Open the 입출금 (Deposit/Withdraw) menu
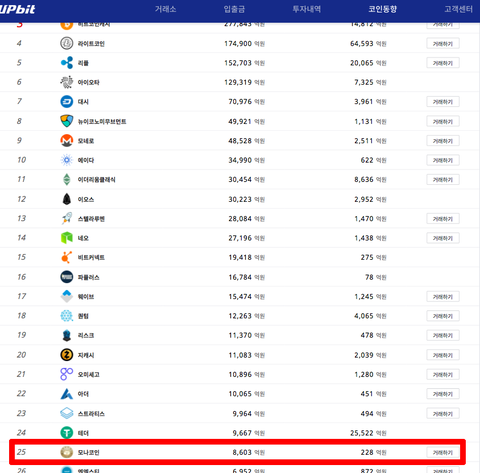This screenshot has width=480, height=473. pos(234,9)
